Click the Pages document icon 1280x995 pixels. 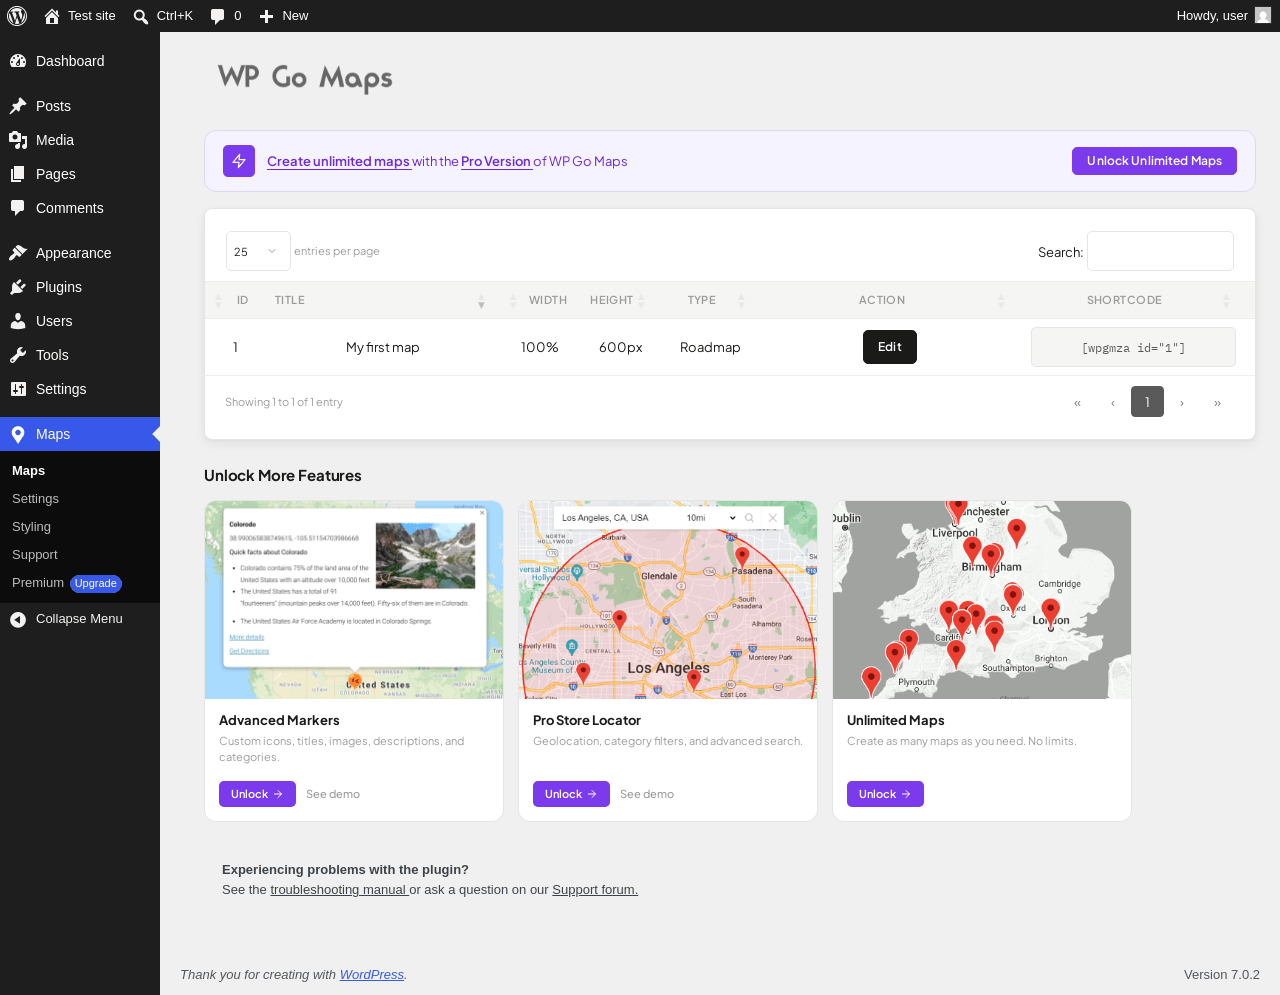18,174
